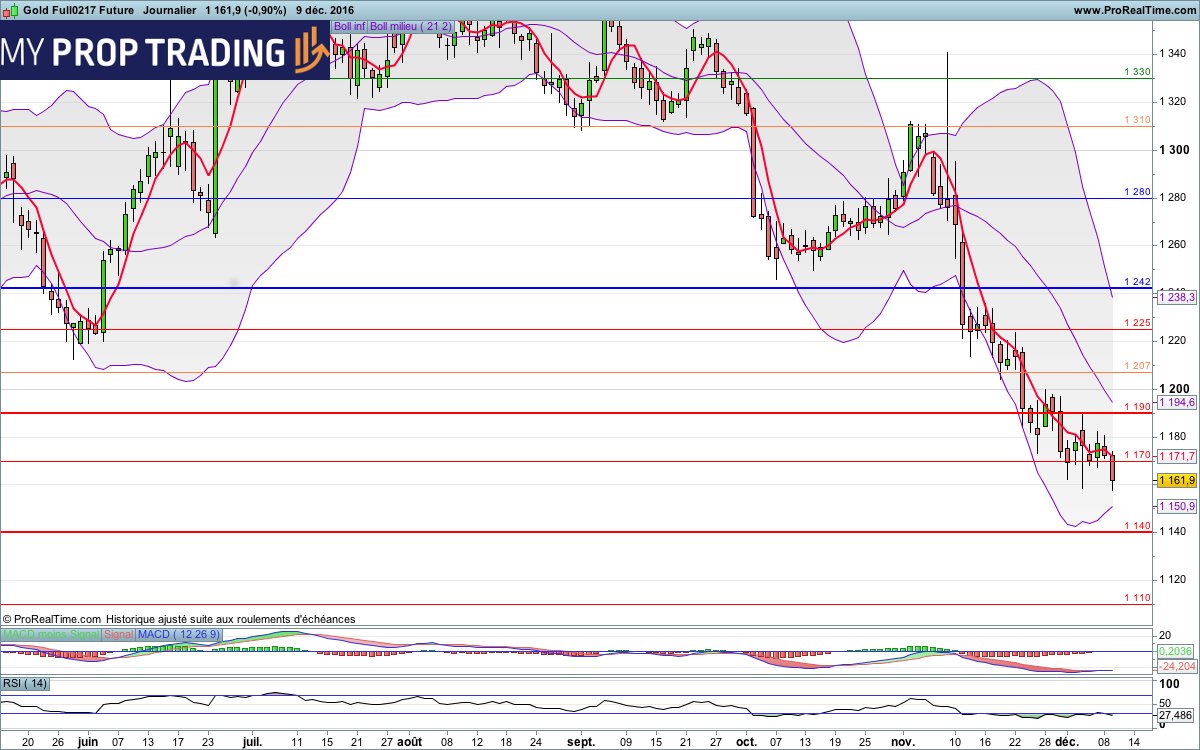Click the "Boll milieu ( 21 2)" indicator label
Image resolution: width=1200 pixels, height=750 pixels.
412,26
